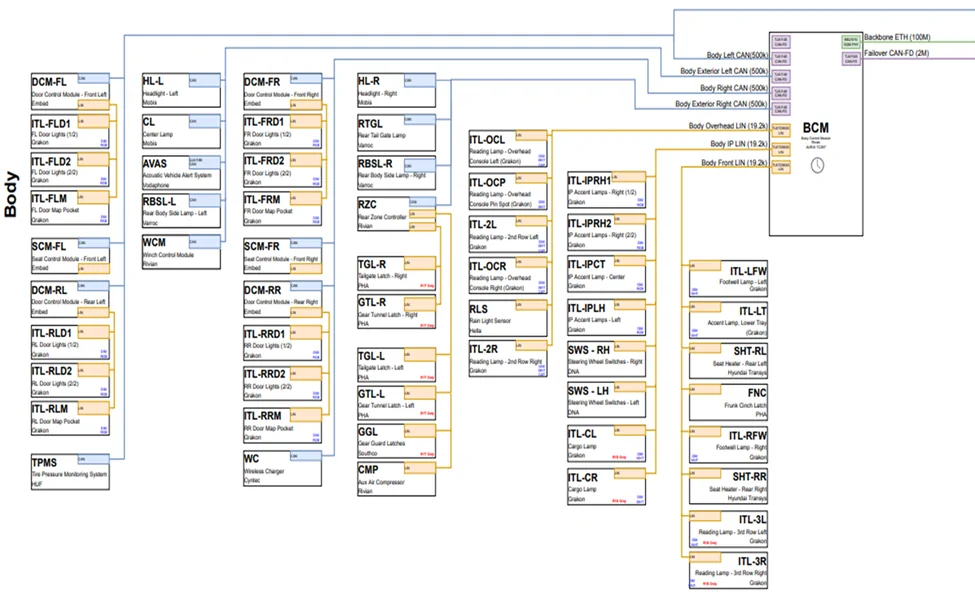Click the WCM Winch Control Module block
The image size is (975, 609).
tap(181, 252)
